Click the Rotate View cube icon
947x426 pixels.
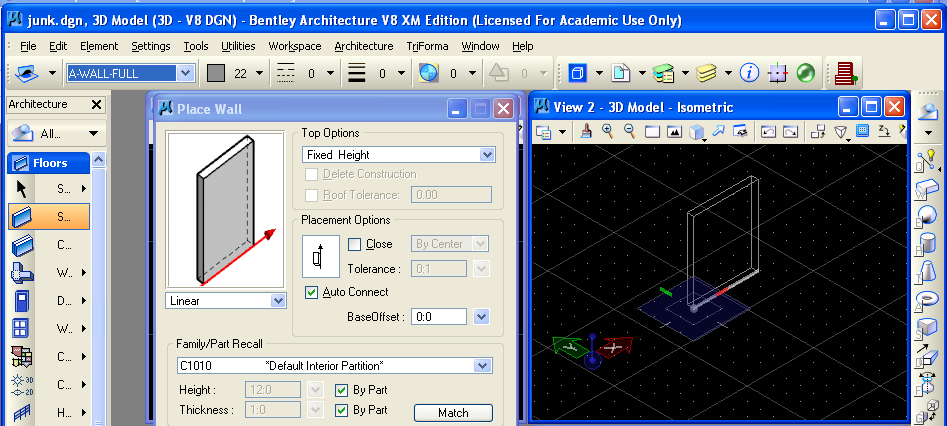[x=696, y=132]
